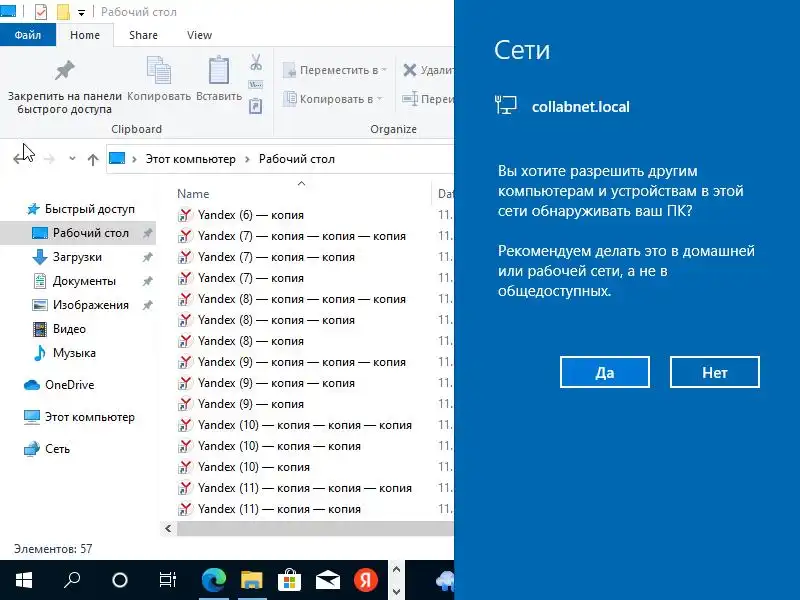Click Рабочий стол in the address bar
The height and width of the screenshot is (600, 800).
pos(296,159)
